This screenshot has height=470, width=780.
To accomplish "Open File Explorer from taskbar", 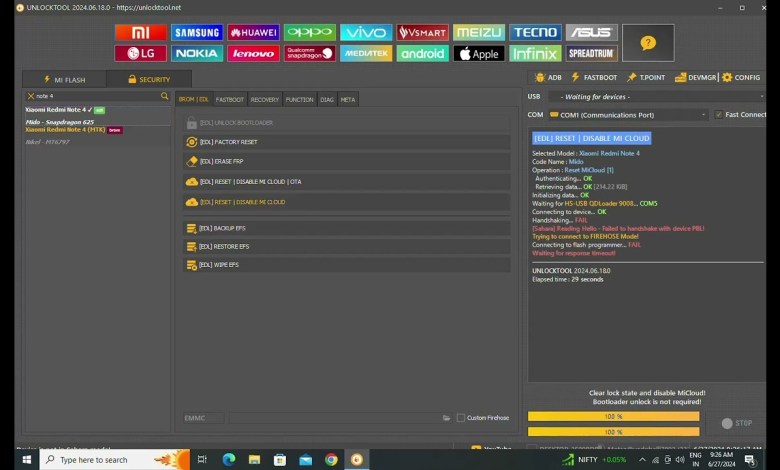I will 255,460.
